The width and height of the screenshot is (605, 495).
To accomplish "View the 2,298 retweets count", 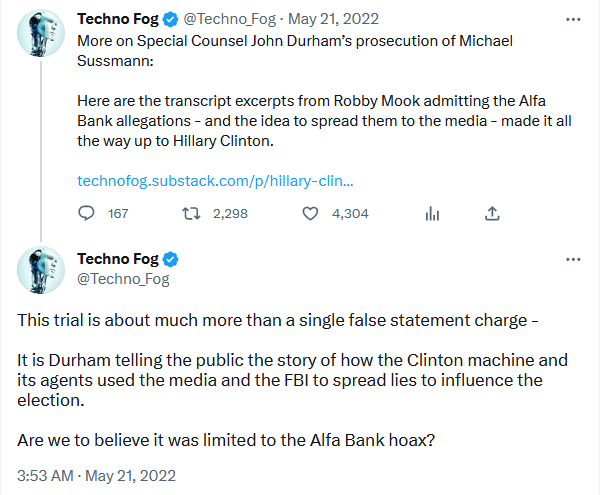I will pos(230,213).
